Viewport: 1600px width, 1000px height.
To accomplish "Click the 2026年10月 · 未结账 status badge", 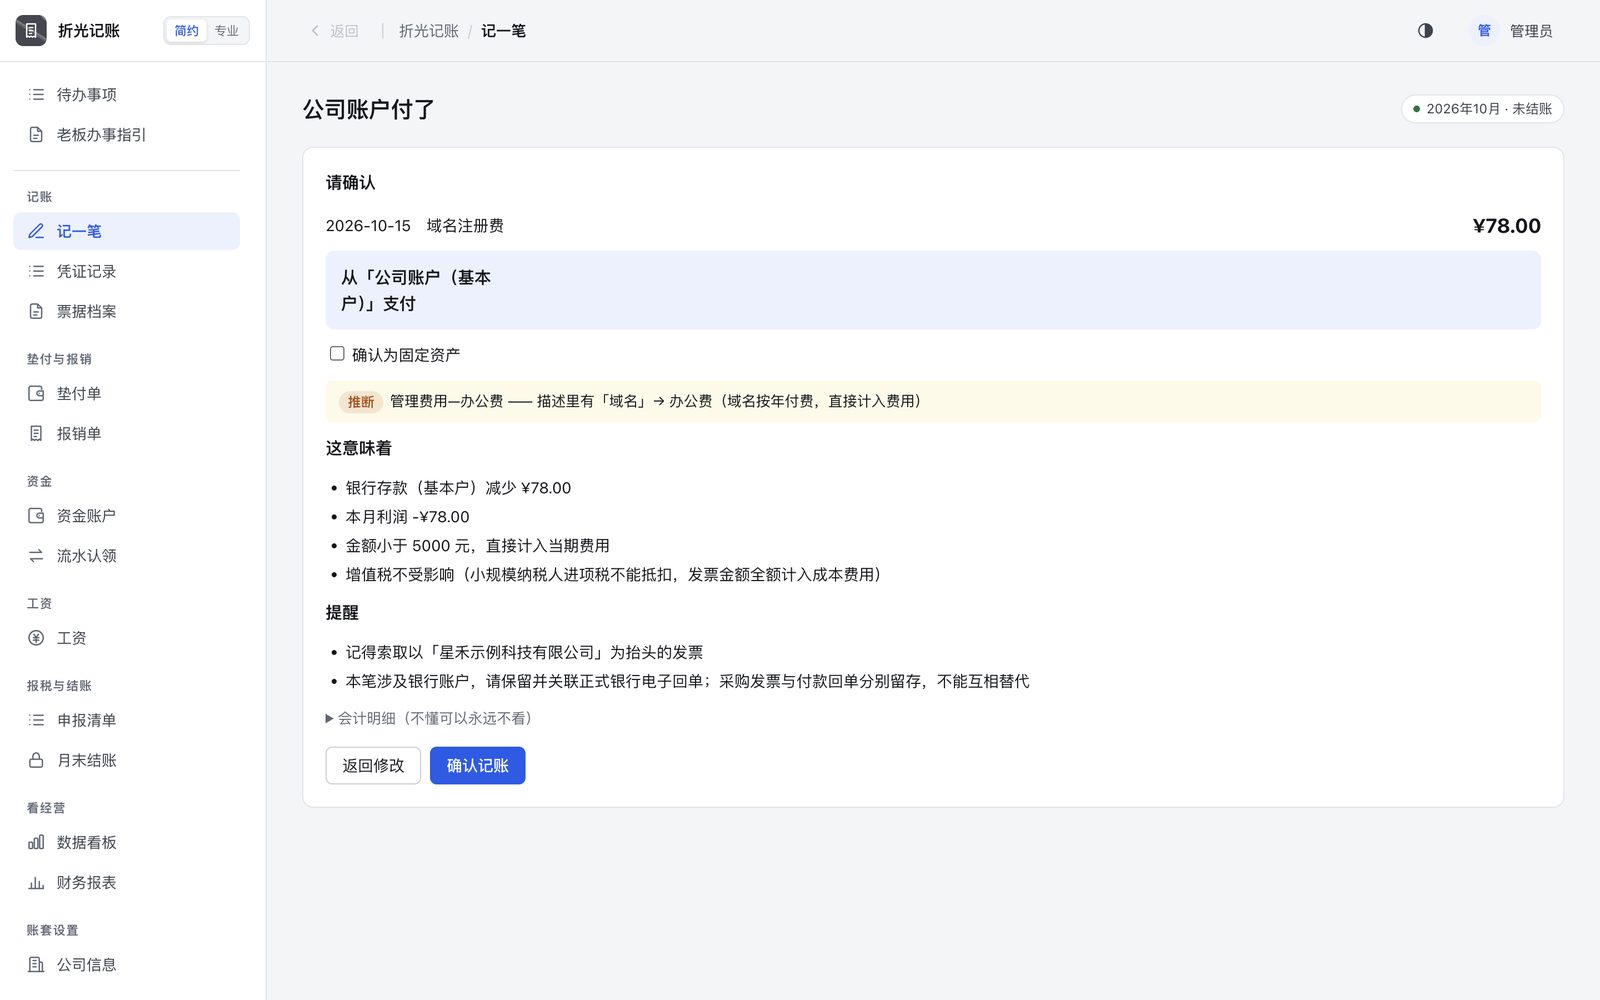I will (x=1482, y=109).
